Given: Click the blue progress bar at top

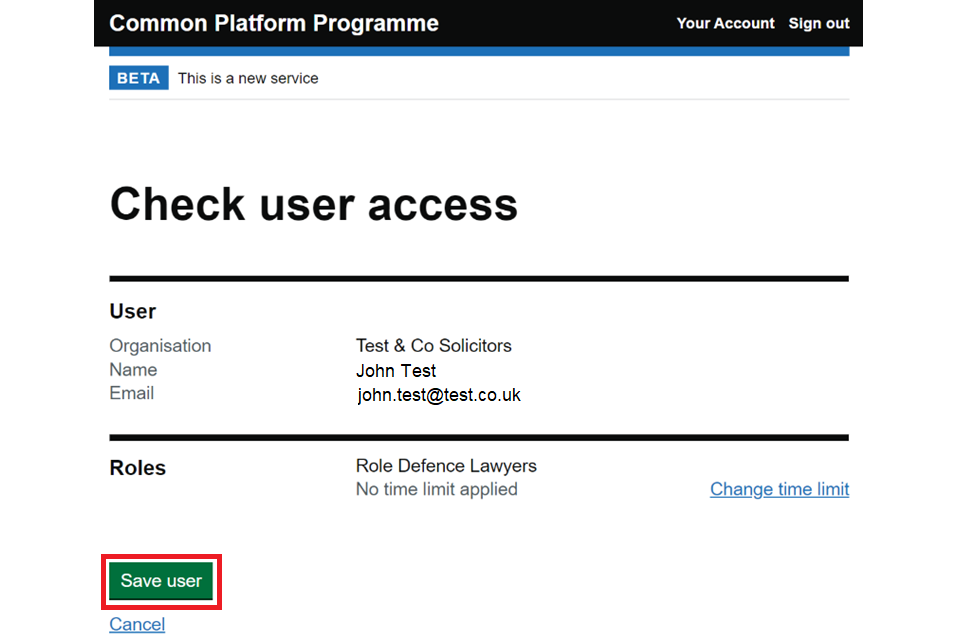Looking at the screenshot, I should pyautogui.click(x=478, y=48).
